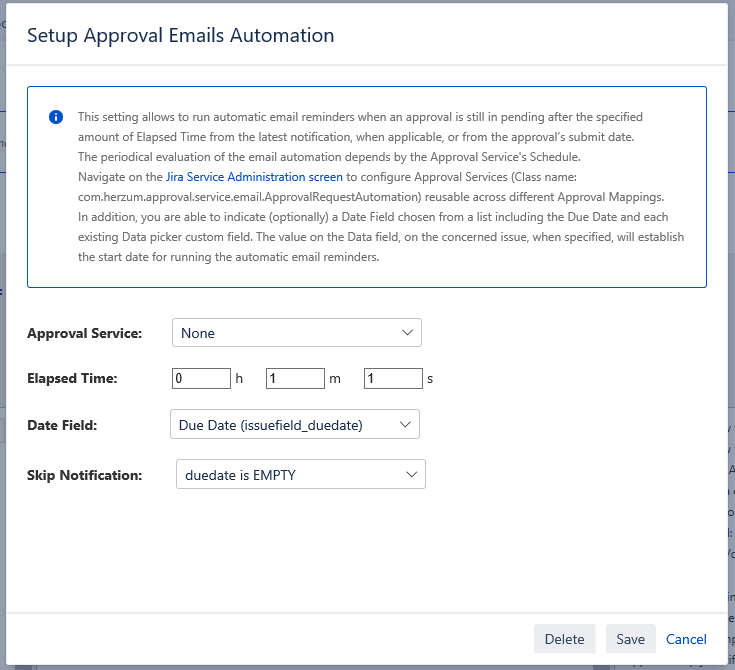Save the approval email automation settings
The image size is (735, 670).
tap(630, 639)
